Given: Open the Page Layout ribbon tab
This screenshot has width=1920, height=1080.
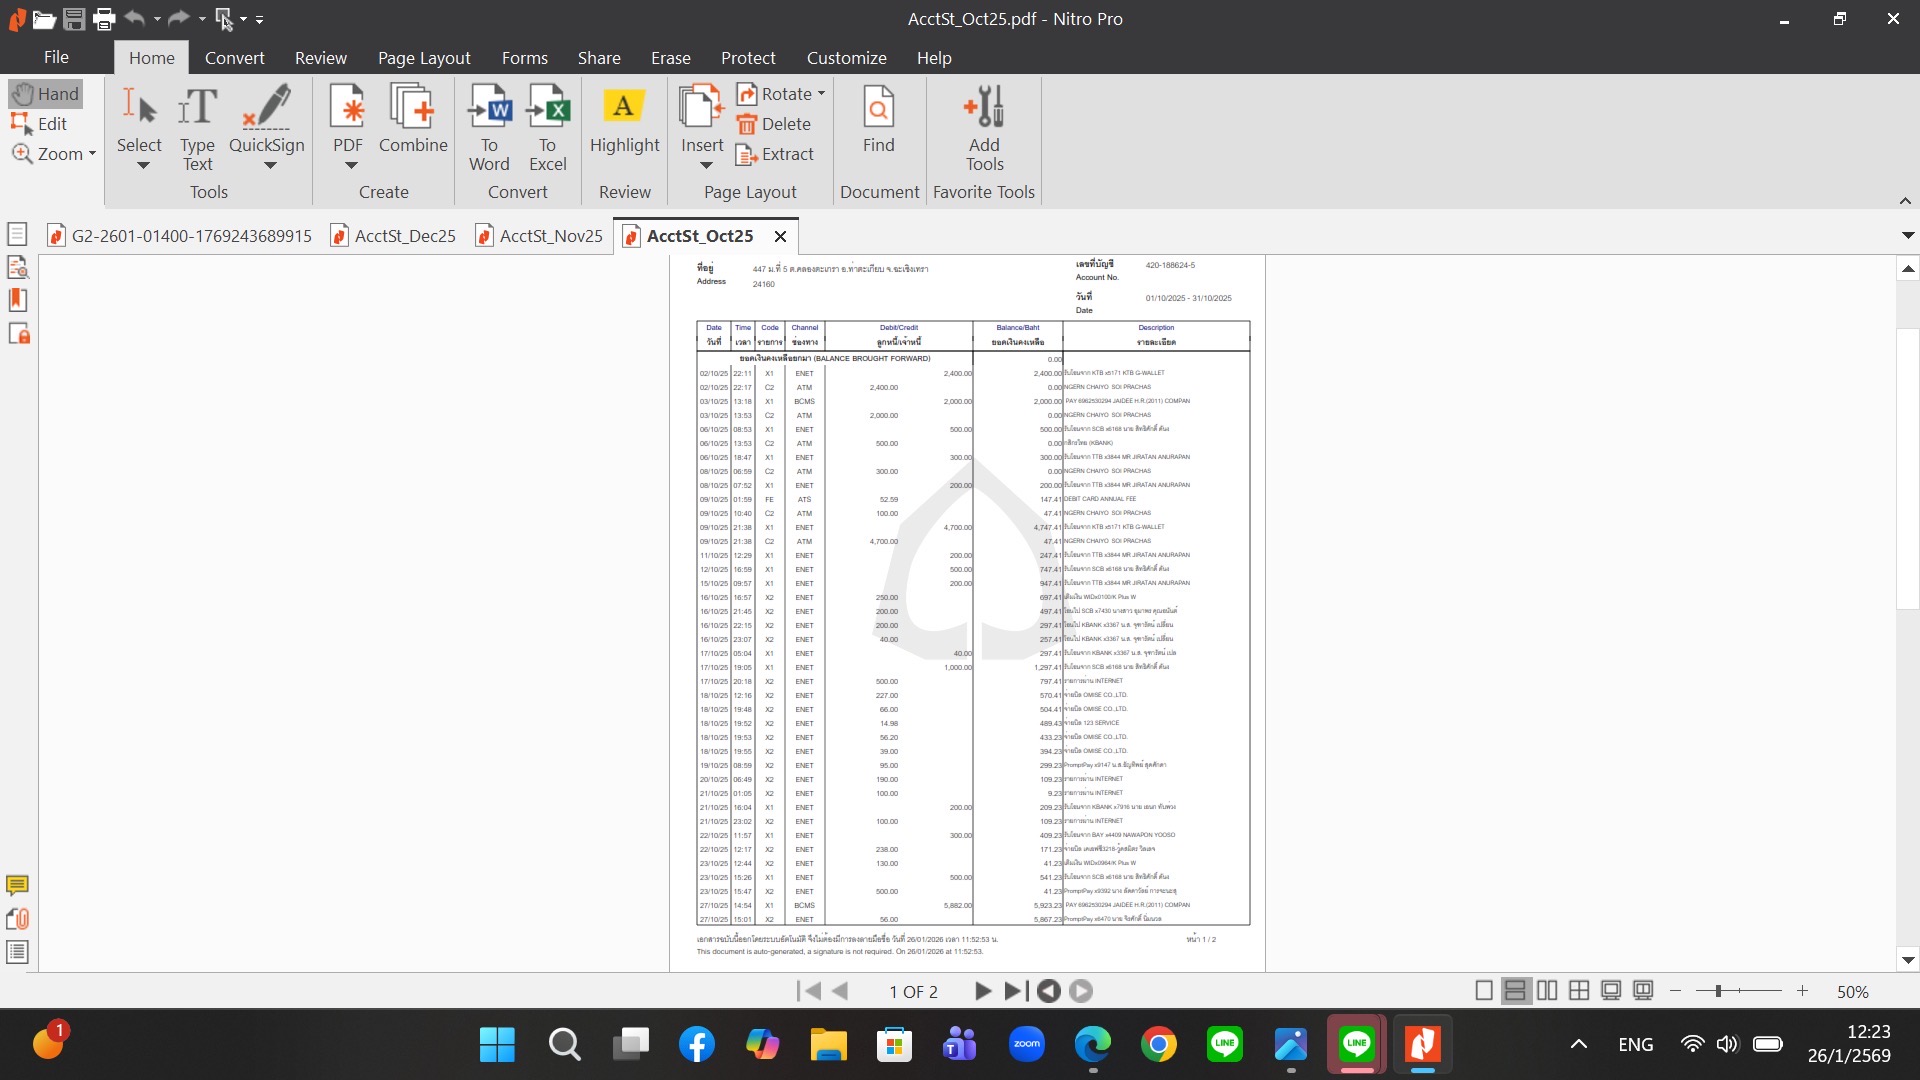Looking at the screenshot, I should coord(423,58).
